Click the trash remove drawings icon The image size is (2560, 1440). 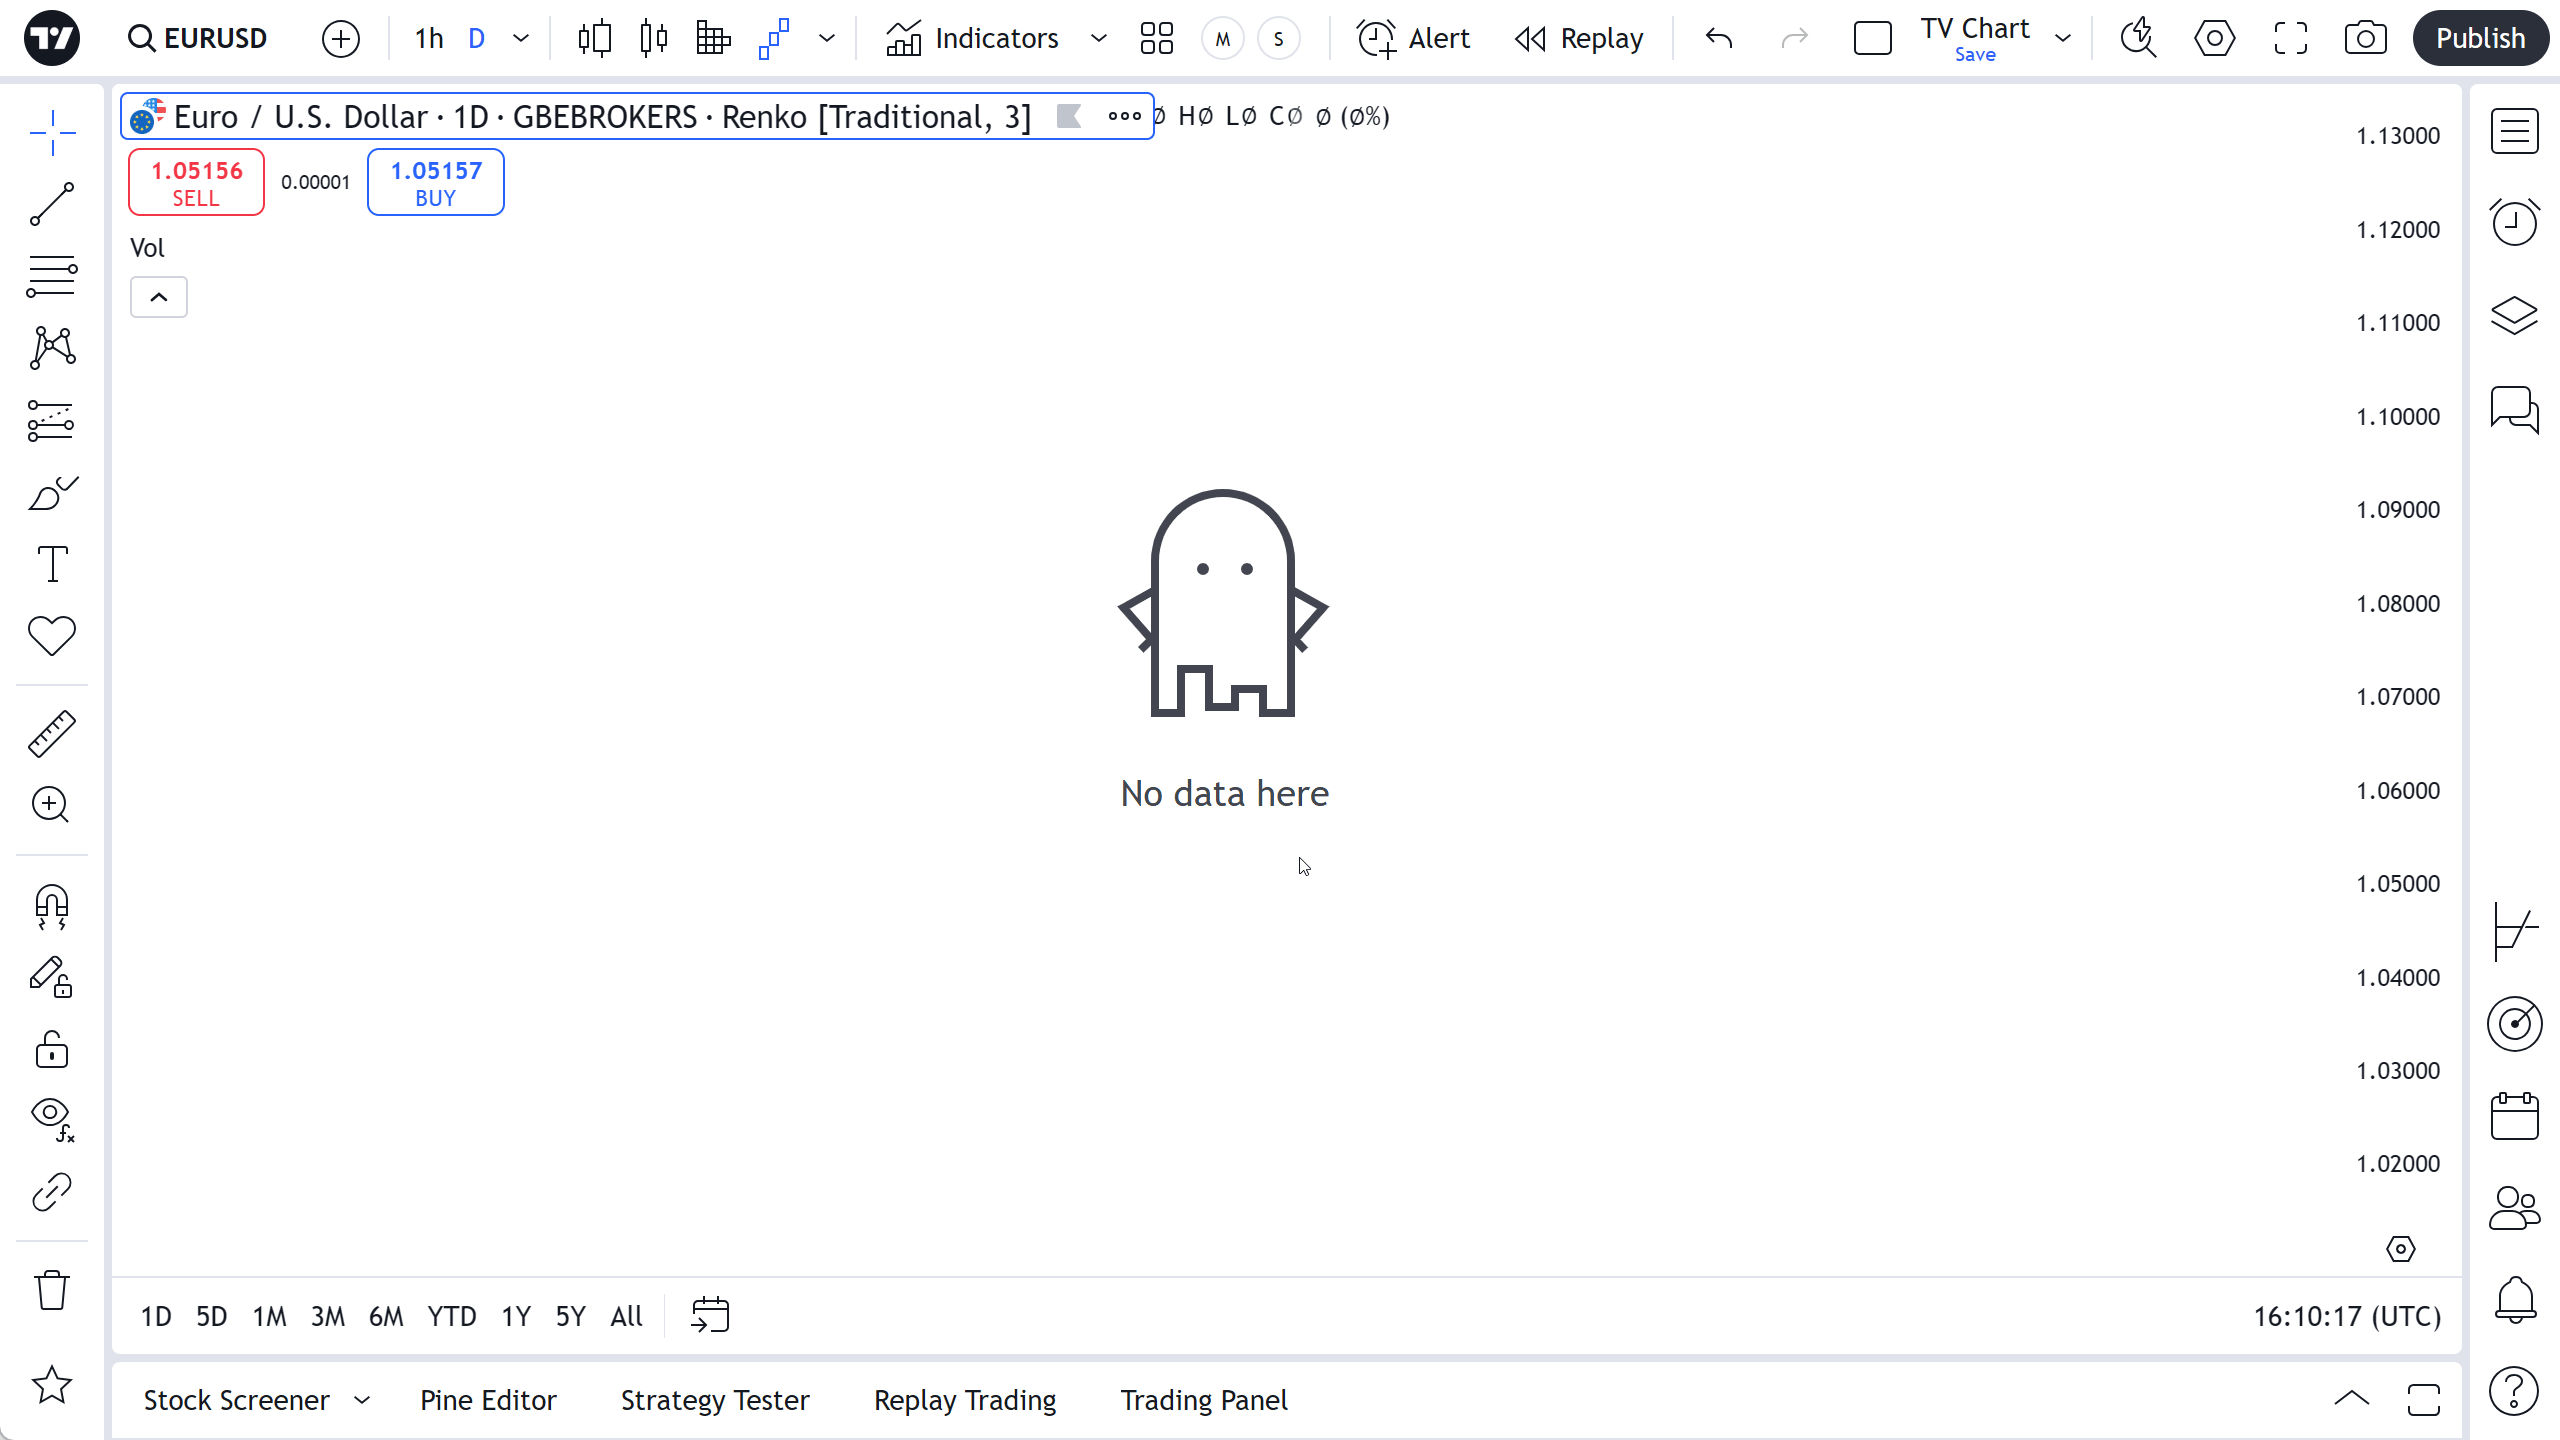click(52, 1290)
